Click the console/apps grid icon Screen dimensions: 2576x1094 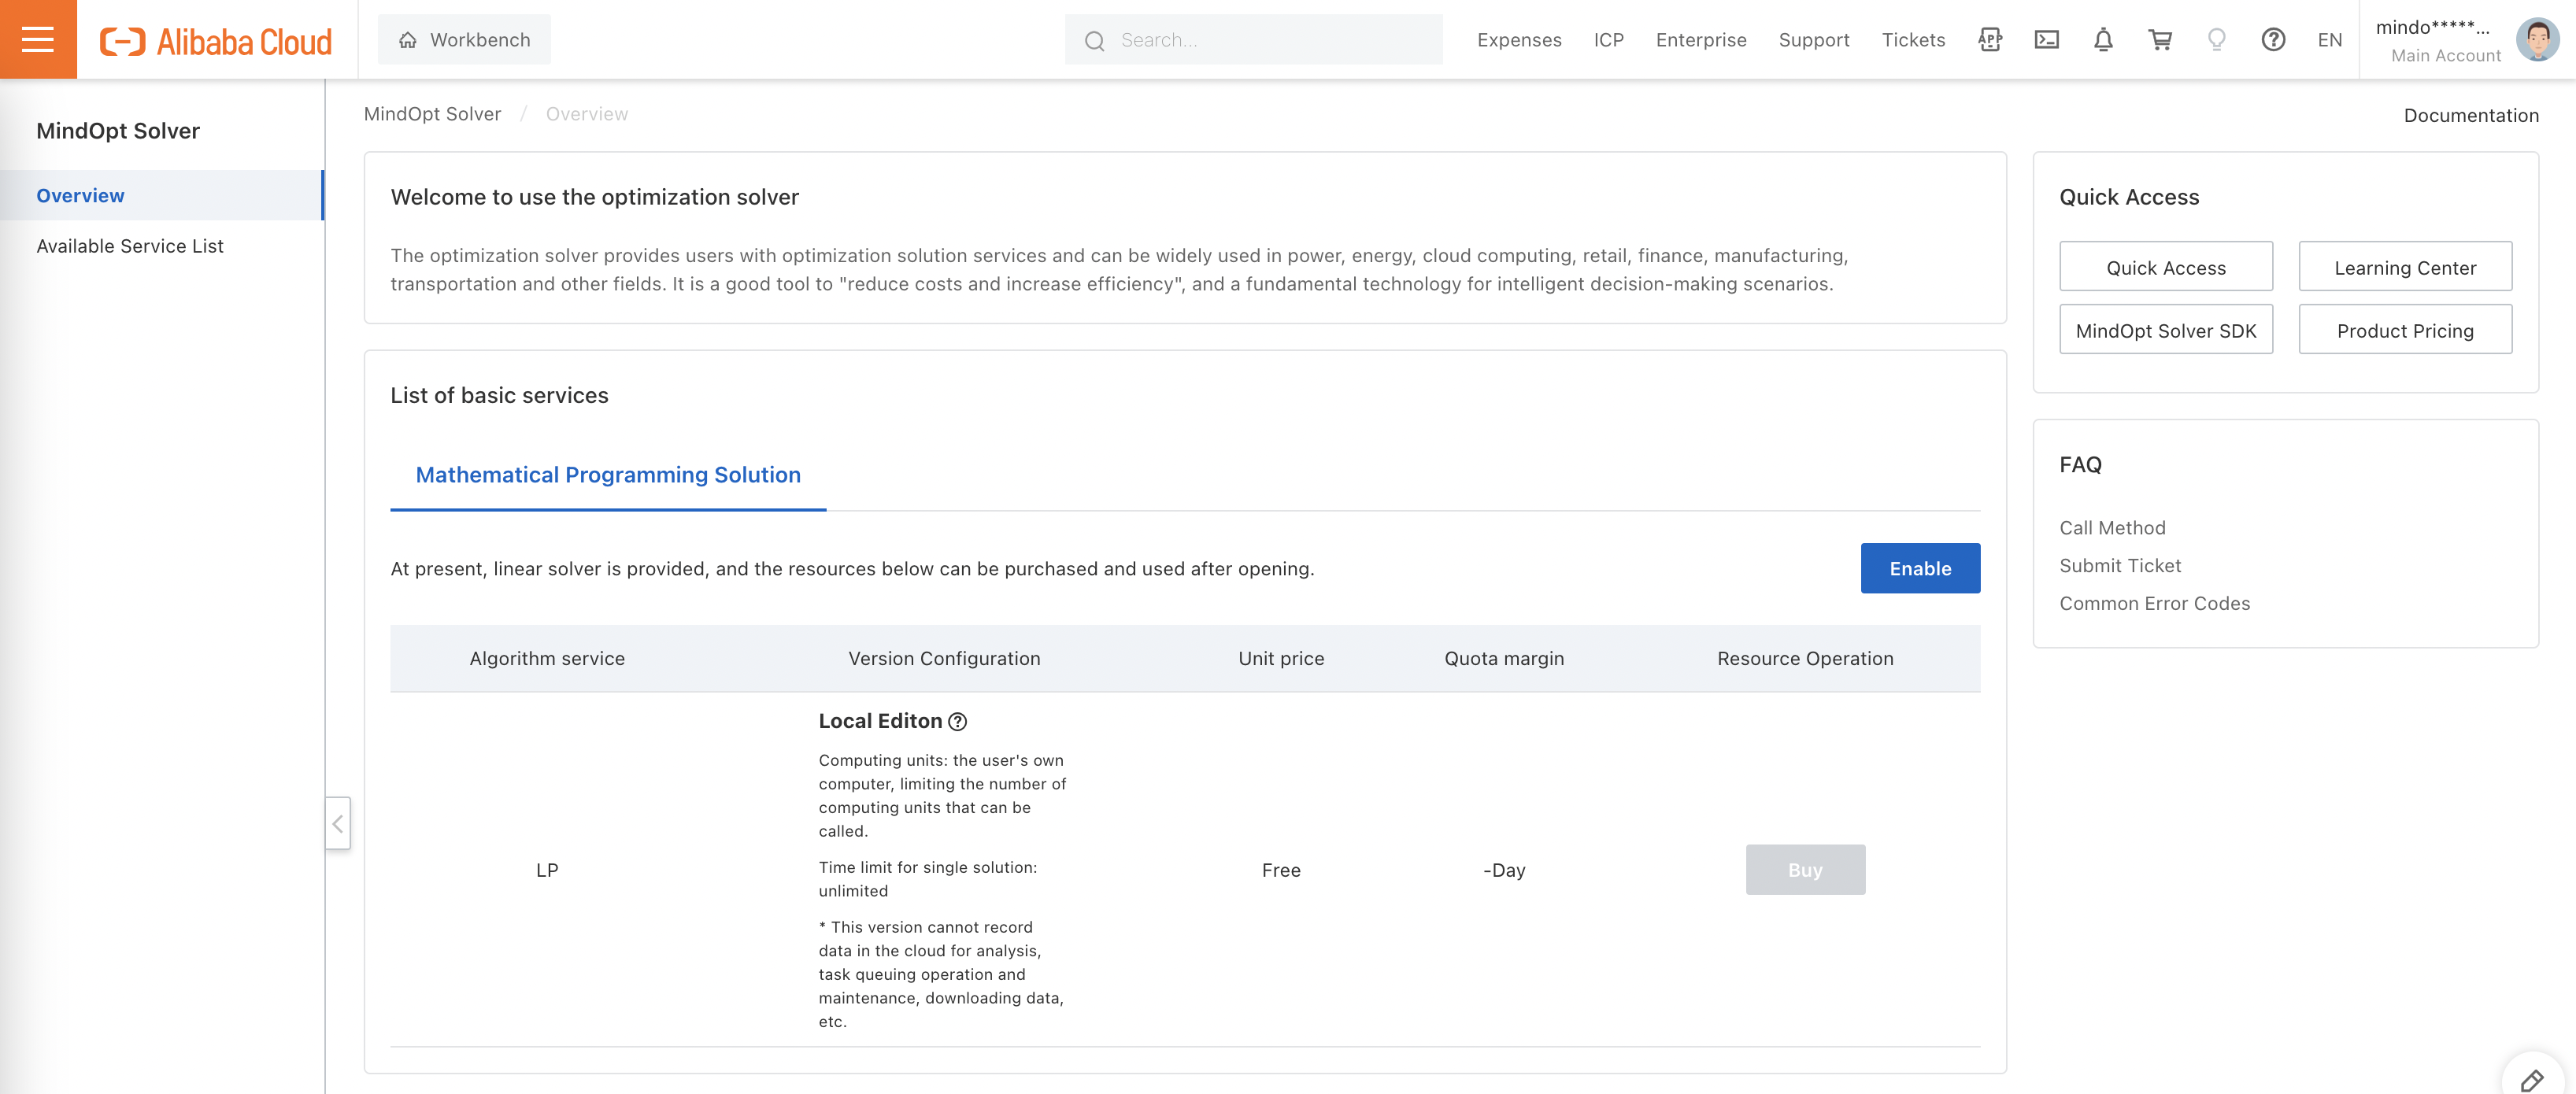coord(1989,38)
